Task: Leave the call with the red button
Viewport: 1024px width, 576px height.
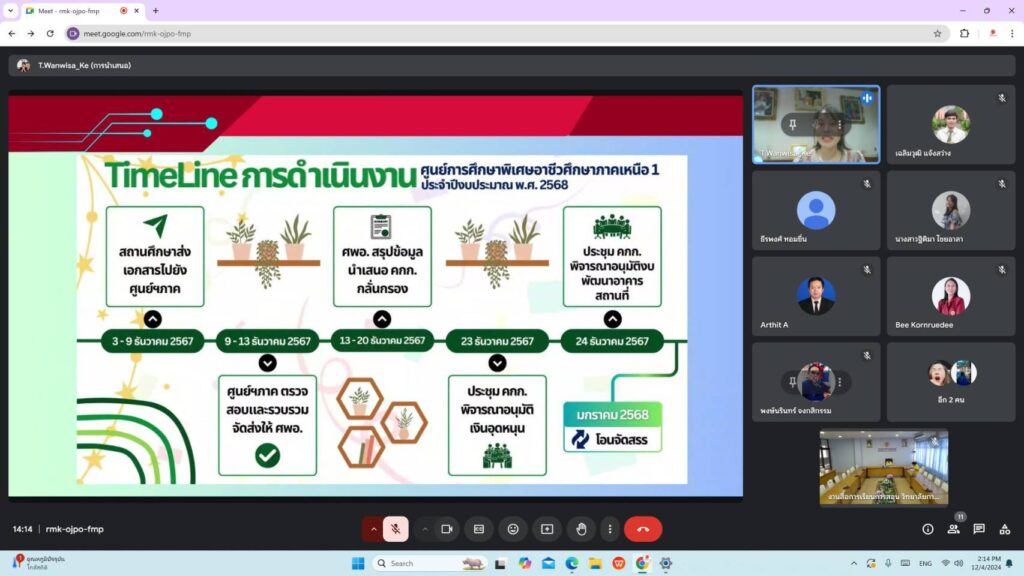Action: coord(643,529)
